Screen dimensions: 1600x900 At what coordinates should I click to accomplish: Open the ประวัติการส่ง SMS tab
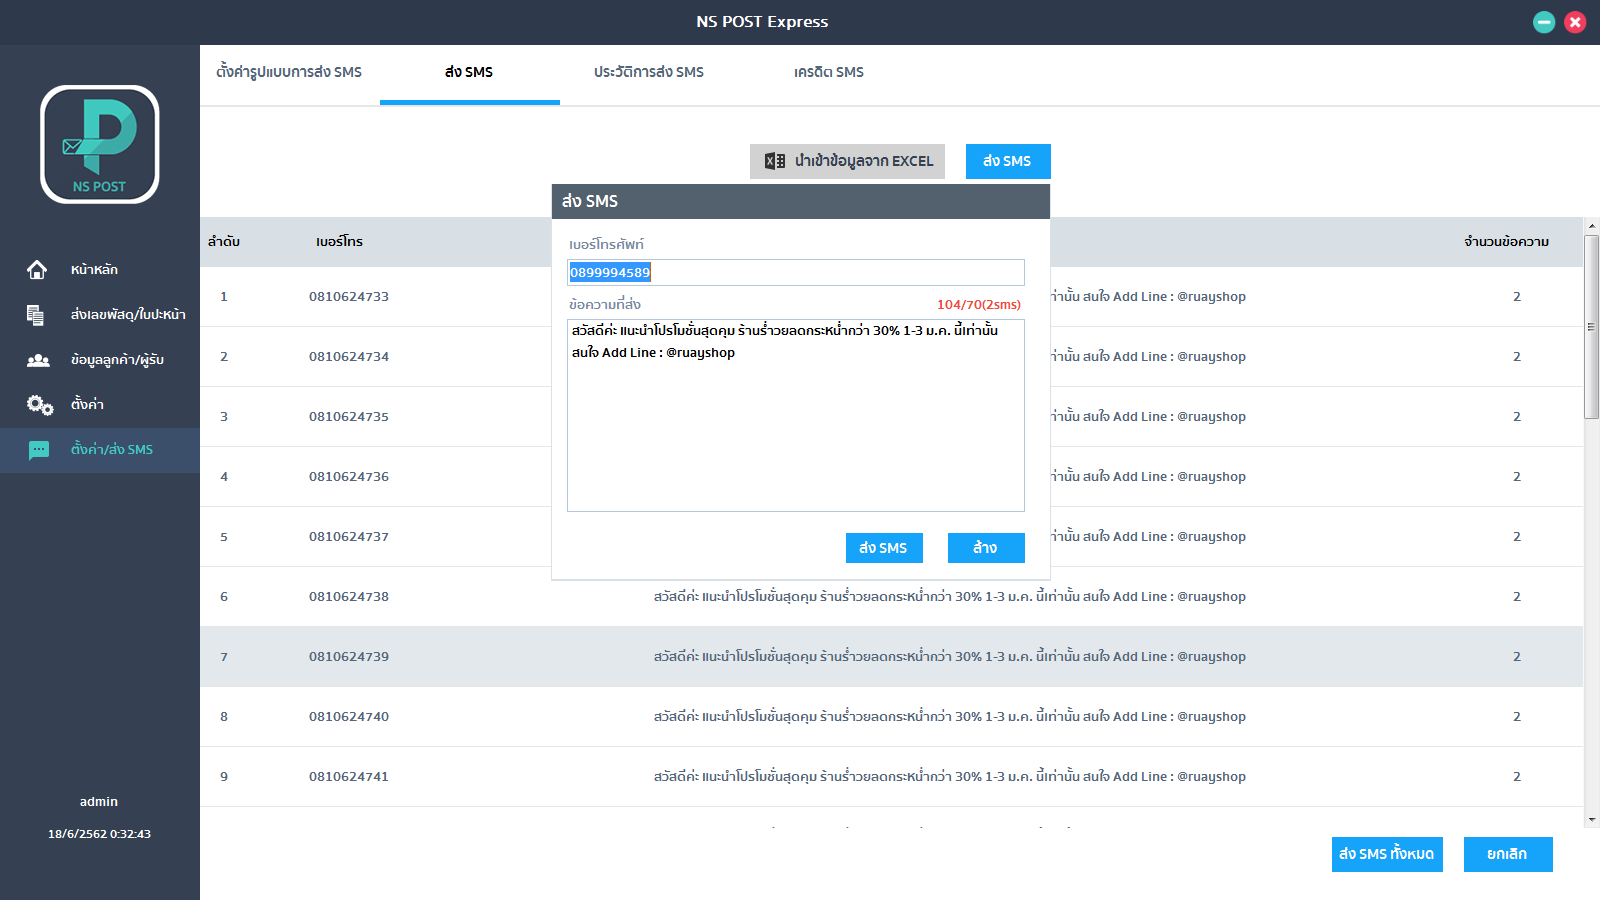coord(649,72)
